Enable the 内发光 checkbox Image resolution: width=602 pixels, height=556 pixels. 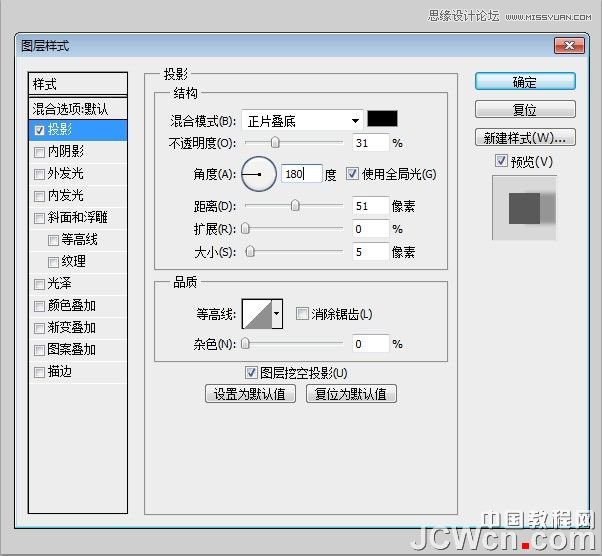39,196
